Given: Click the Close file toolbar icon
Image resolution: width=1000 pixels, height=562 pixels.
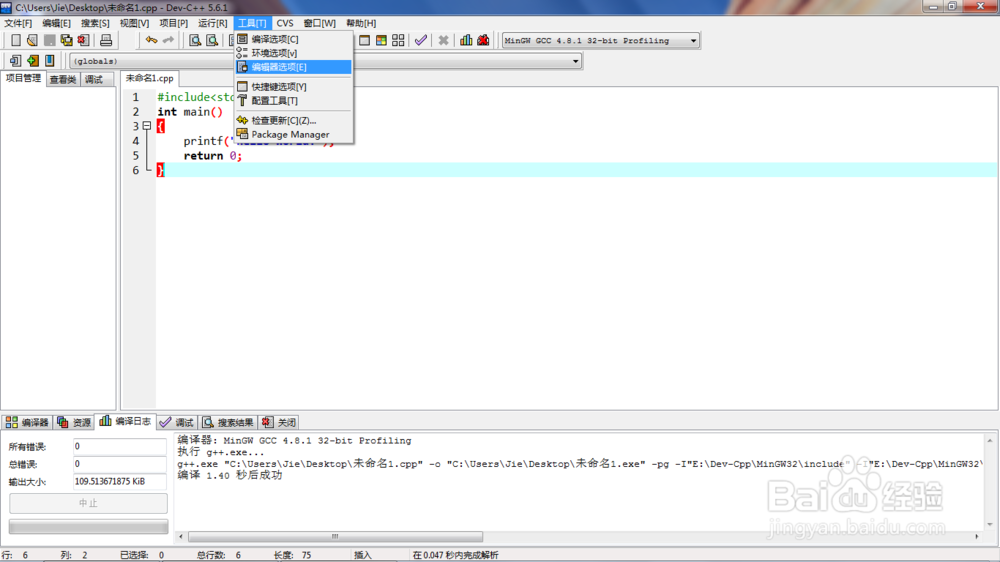Looking at the screenshot, I should coord(83,40).
